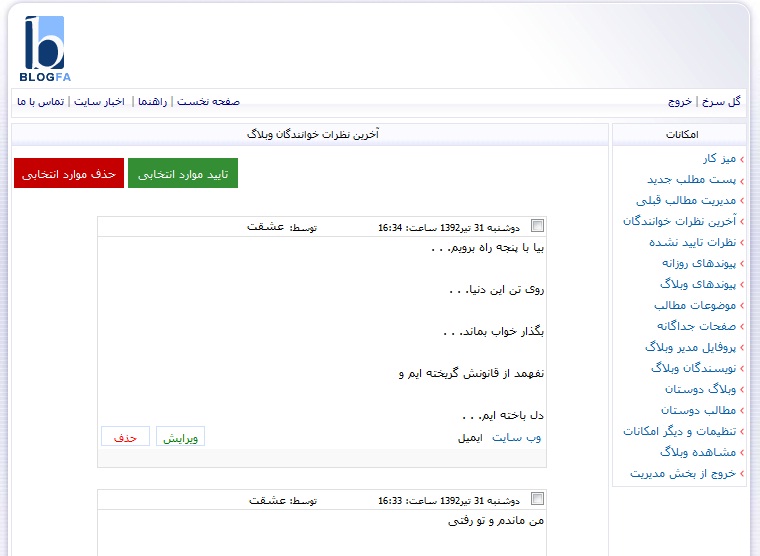
Task: Open پروفایل مدیر وبلاگ link
Action: pos(691,348)
